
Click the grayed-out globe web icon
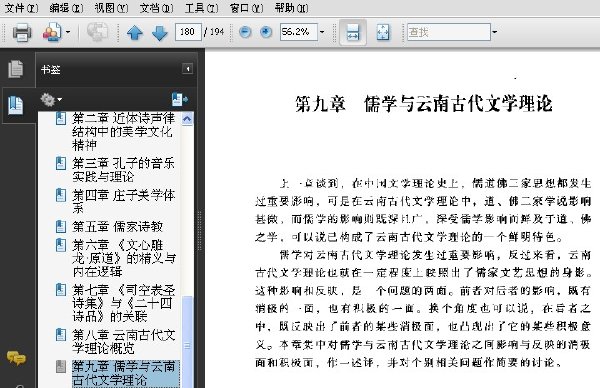pyautogui.click(x=97, y=32)
